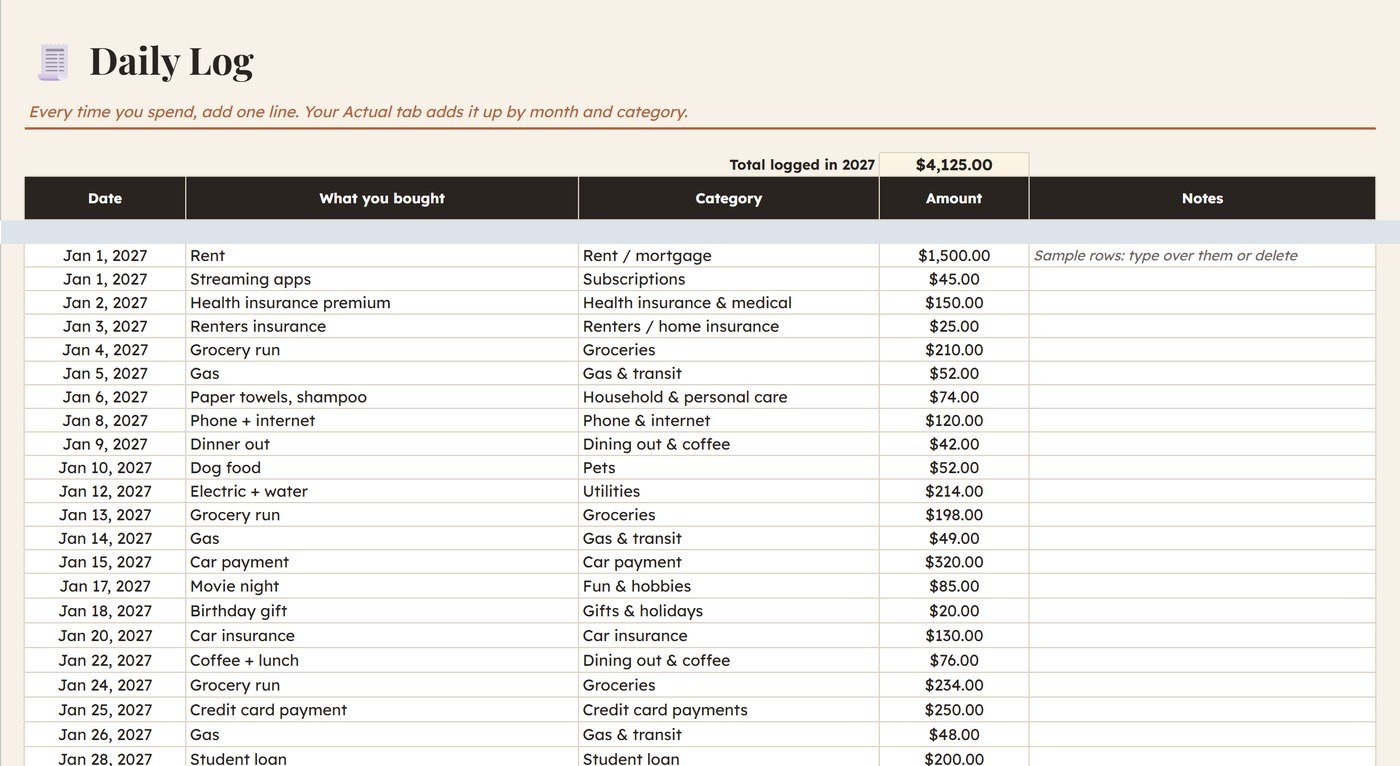The image size is (1400, 766).
Task: Click the Notes column header
Action: pyautogui.click(x=1202, y=198)
